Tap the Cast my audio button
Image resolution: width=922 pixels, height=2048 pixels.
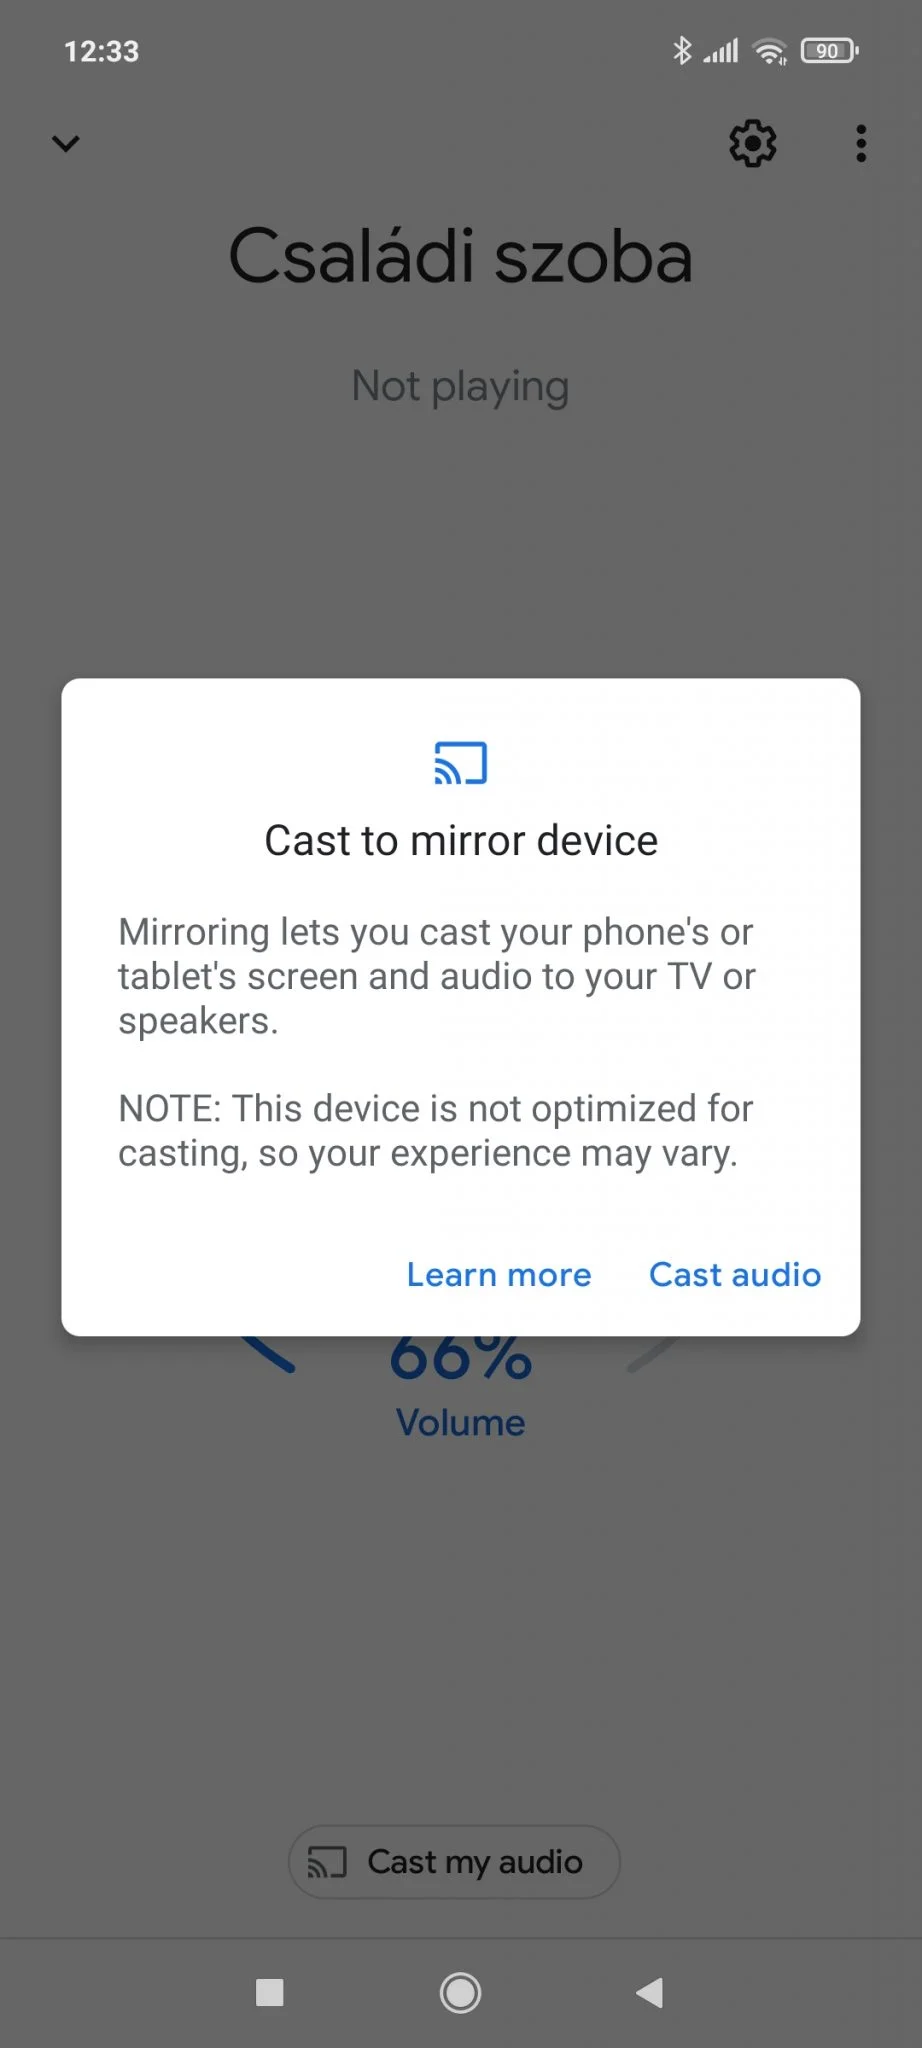[x=455, y=1862]
